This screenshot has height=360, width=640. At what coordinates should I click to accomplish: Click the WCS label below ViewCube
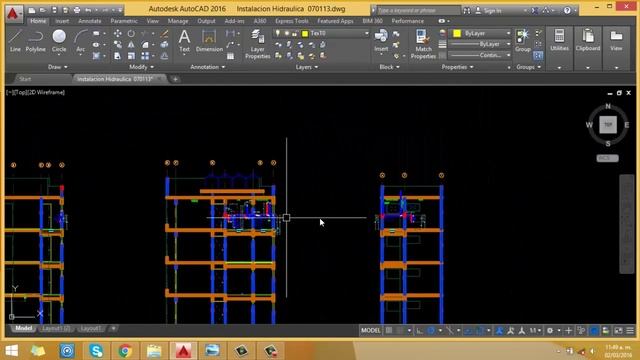607,158
